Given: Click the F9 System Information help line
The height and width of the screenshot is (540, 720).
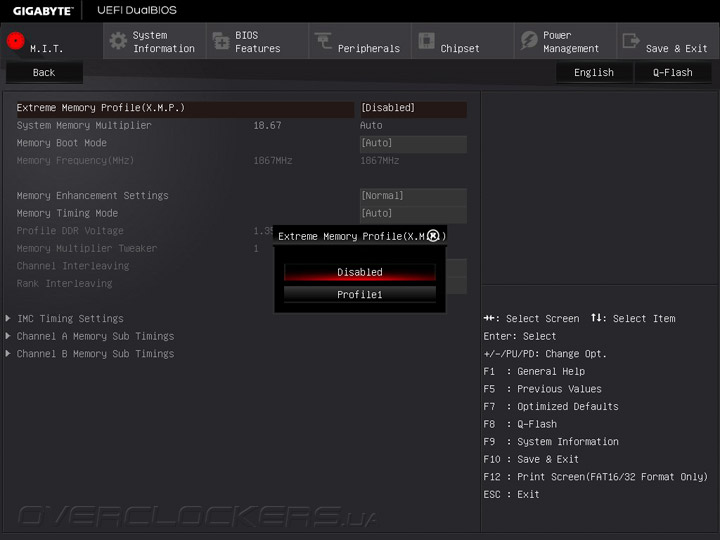Looking at the screenshot, I should [x=551, y=442].
